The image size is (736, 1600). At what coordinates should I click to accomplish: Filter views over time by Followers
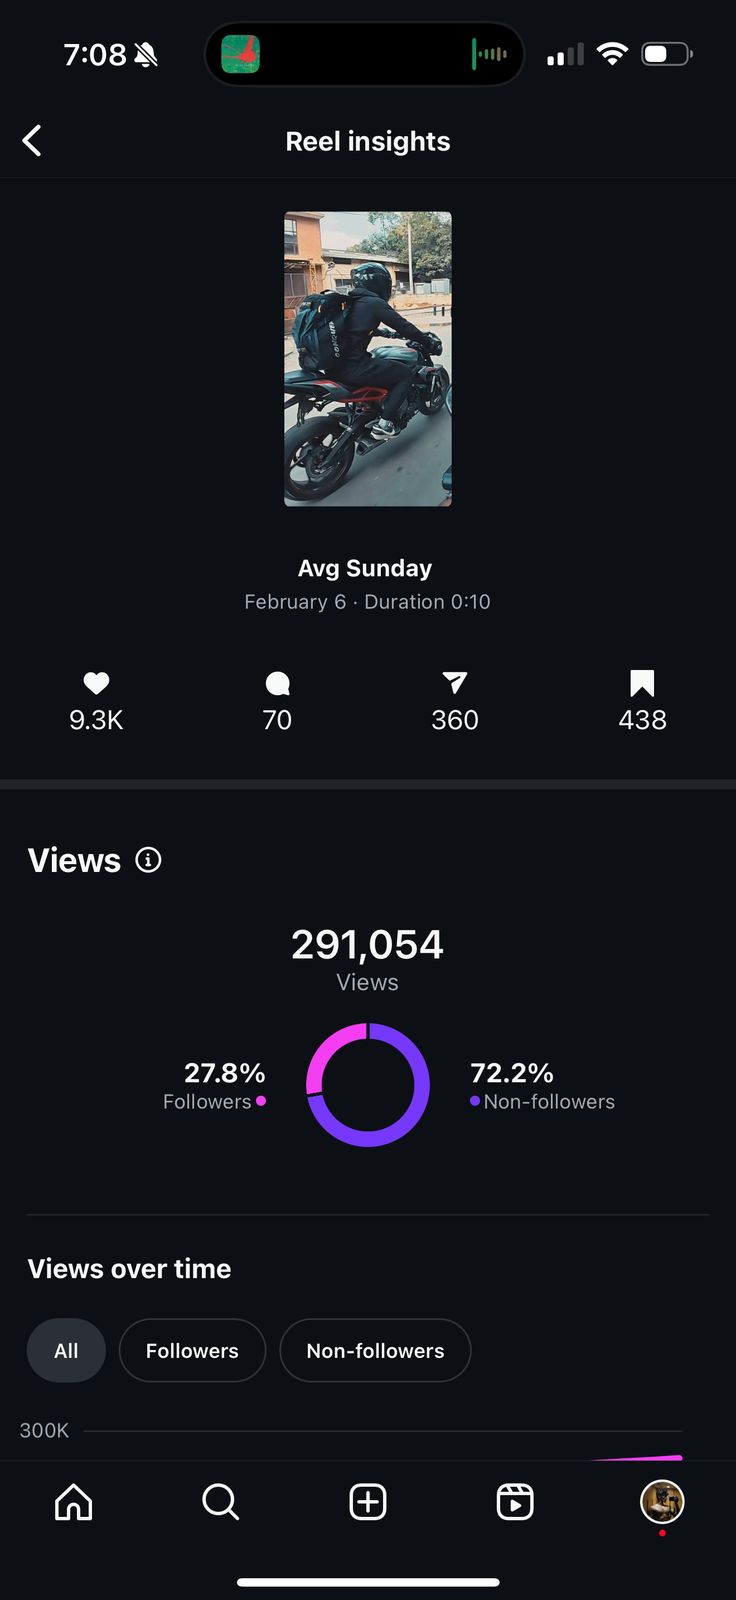pyautogui.click(x=192, y=1350)
